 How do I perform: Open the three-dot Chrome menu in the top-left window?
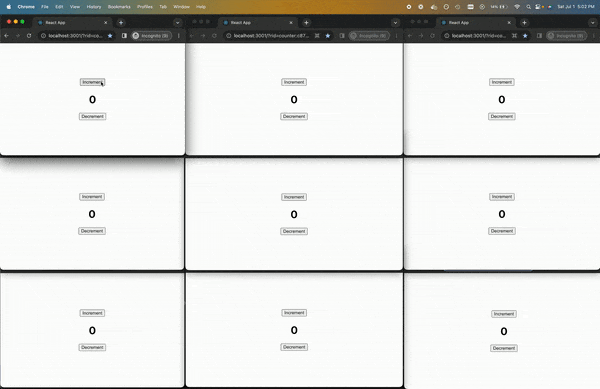tap(178, 36)
